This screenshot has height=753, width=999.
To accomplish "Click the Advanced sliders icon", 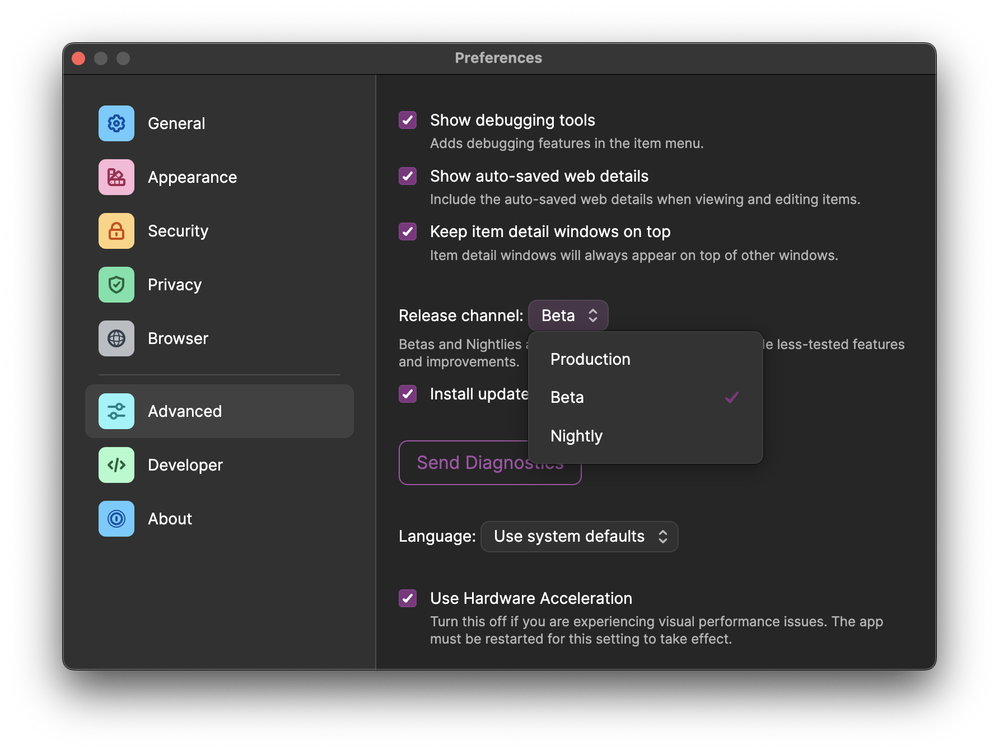I will click(x=116, y=412).
